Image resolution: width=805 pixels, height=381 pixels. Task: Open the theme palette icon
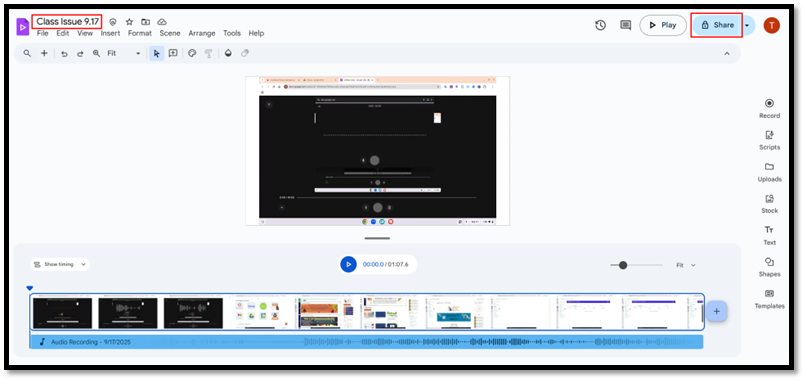[x=192, y=53]
